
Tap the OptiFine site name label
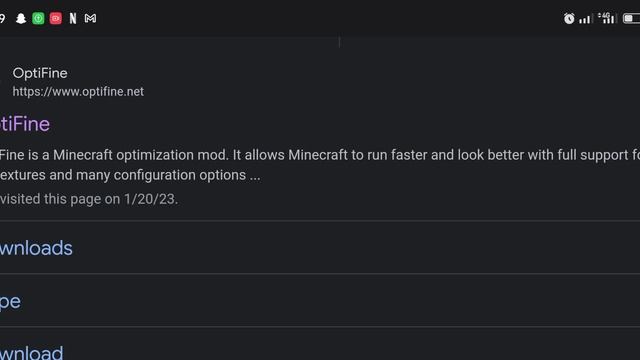(40, 73)
